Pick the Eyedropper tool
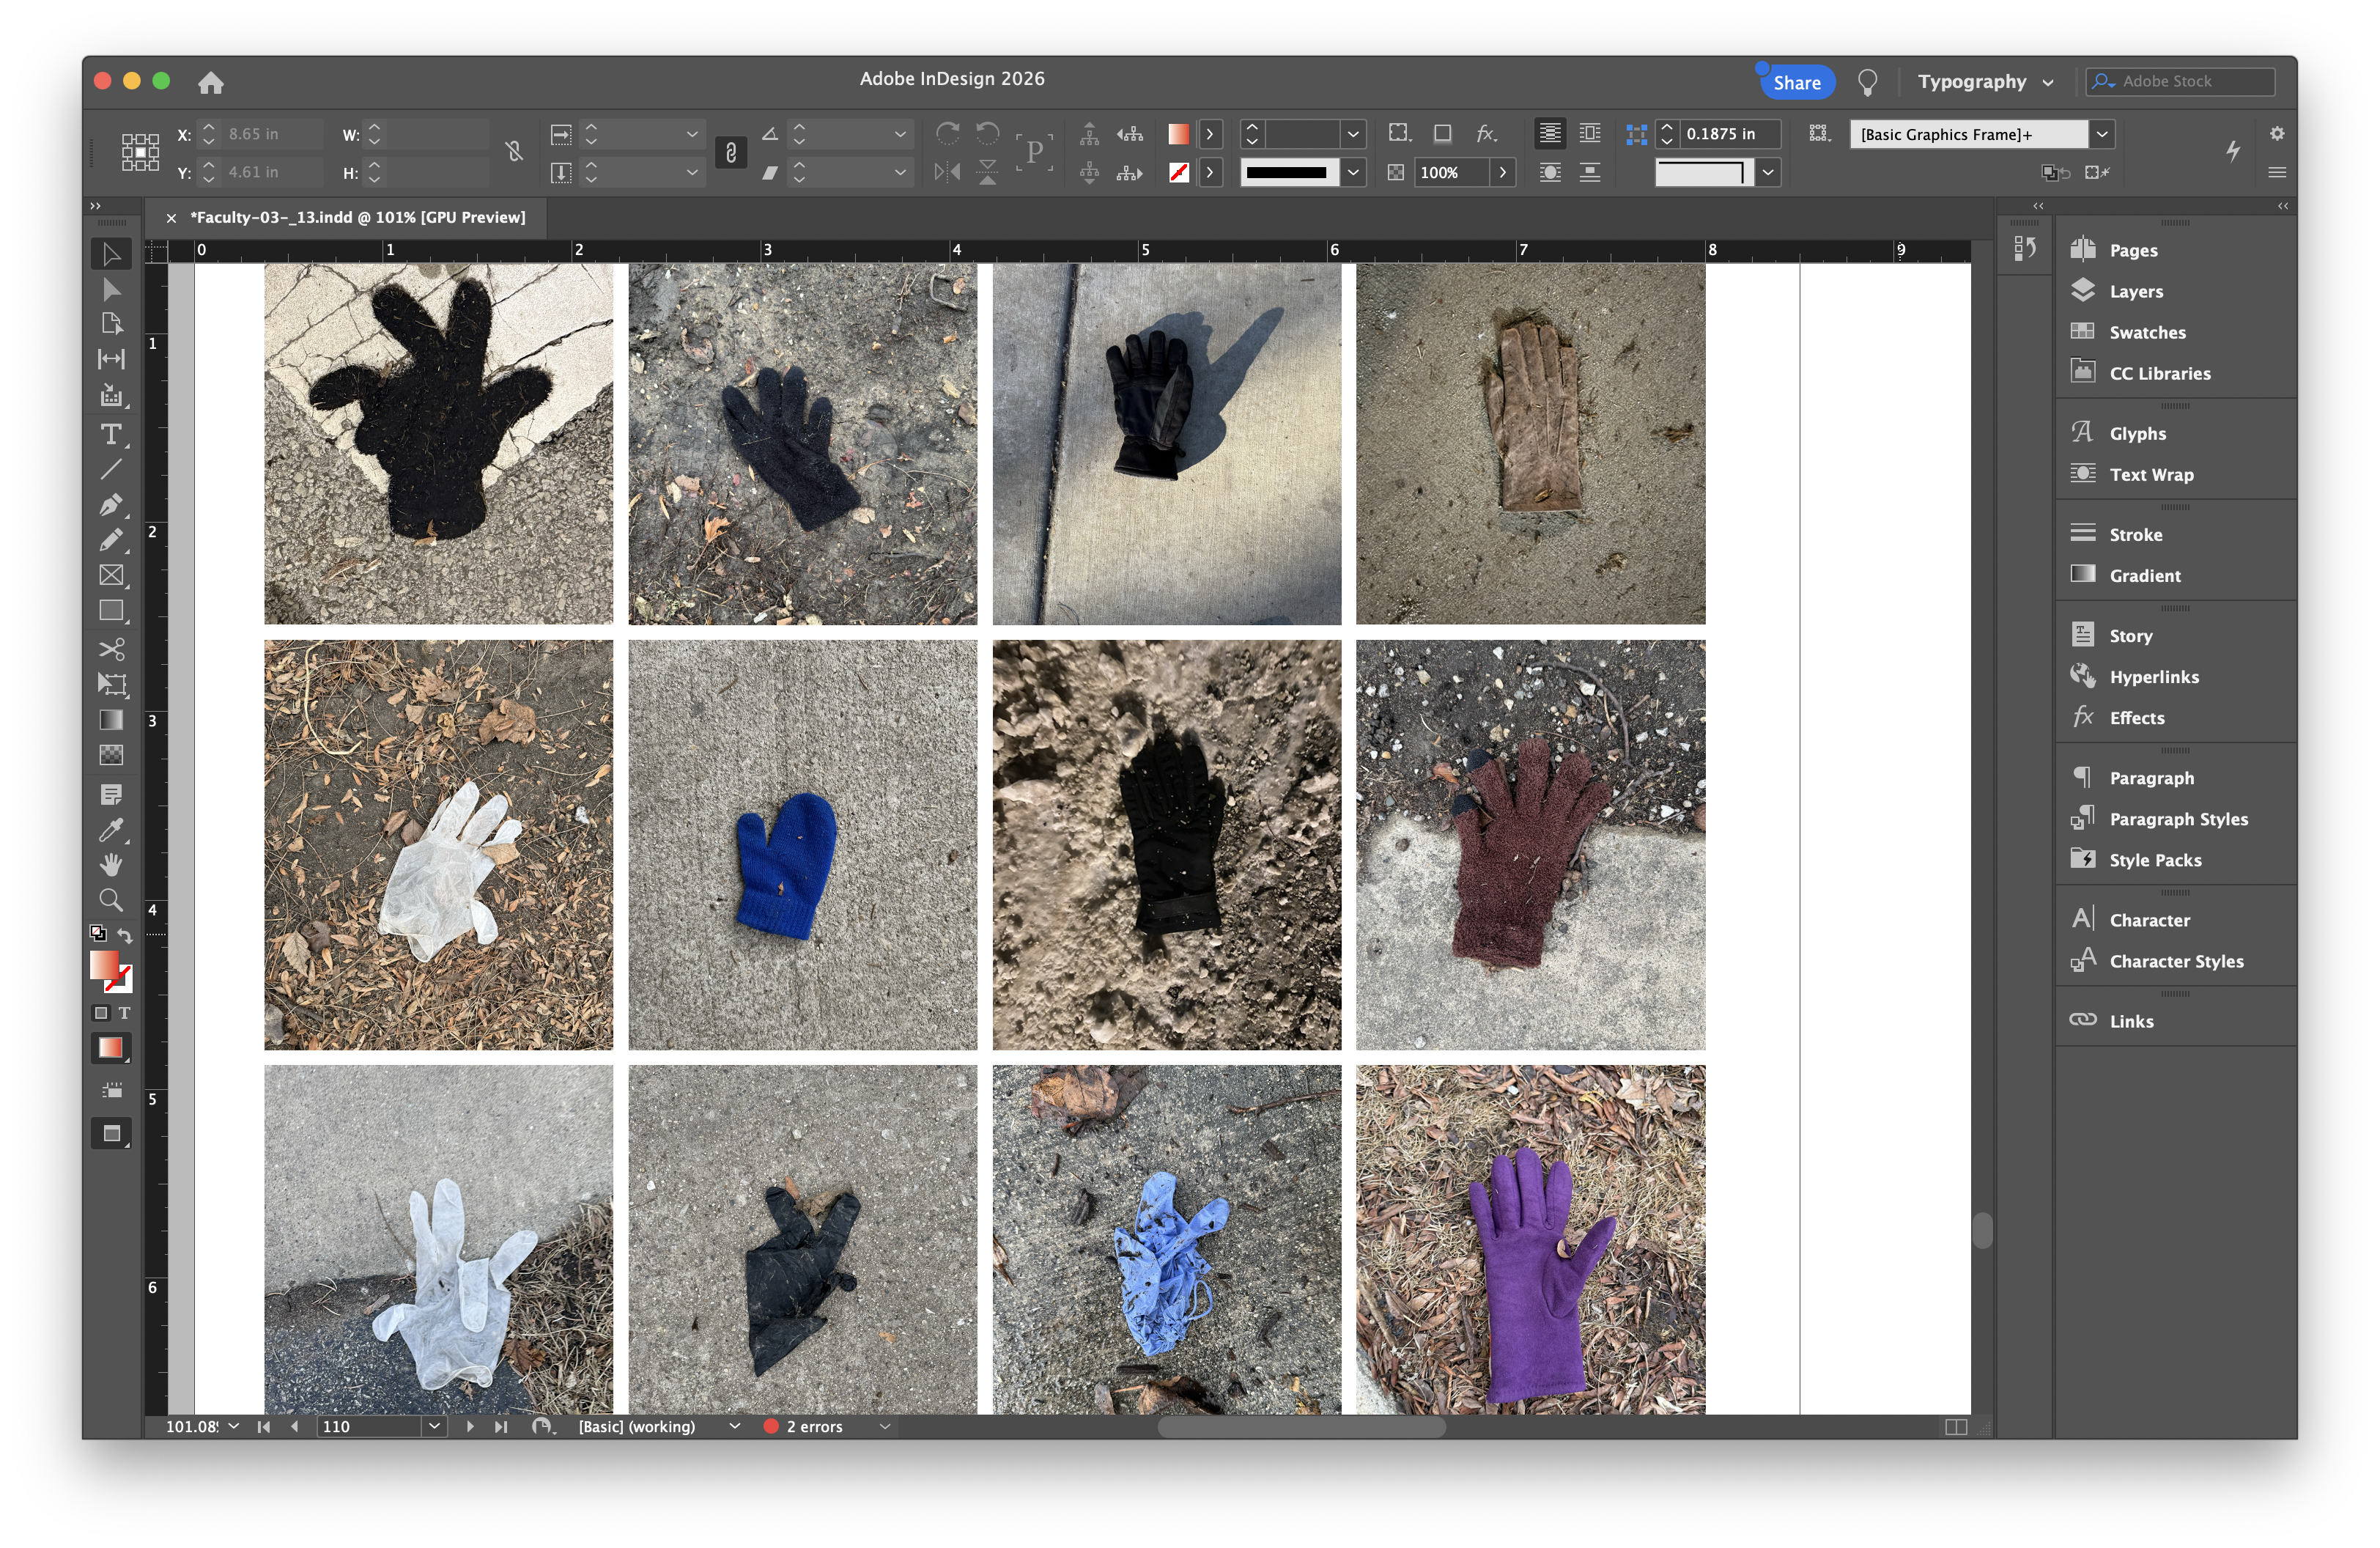2380x1548 pixels. 111,830
